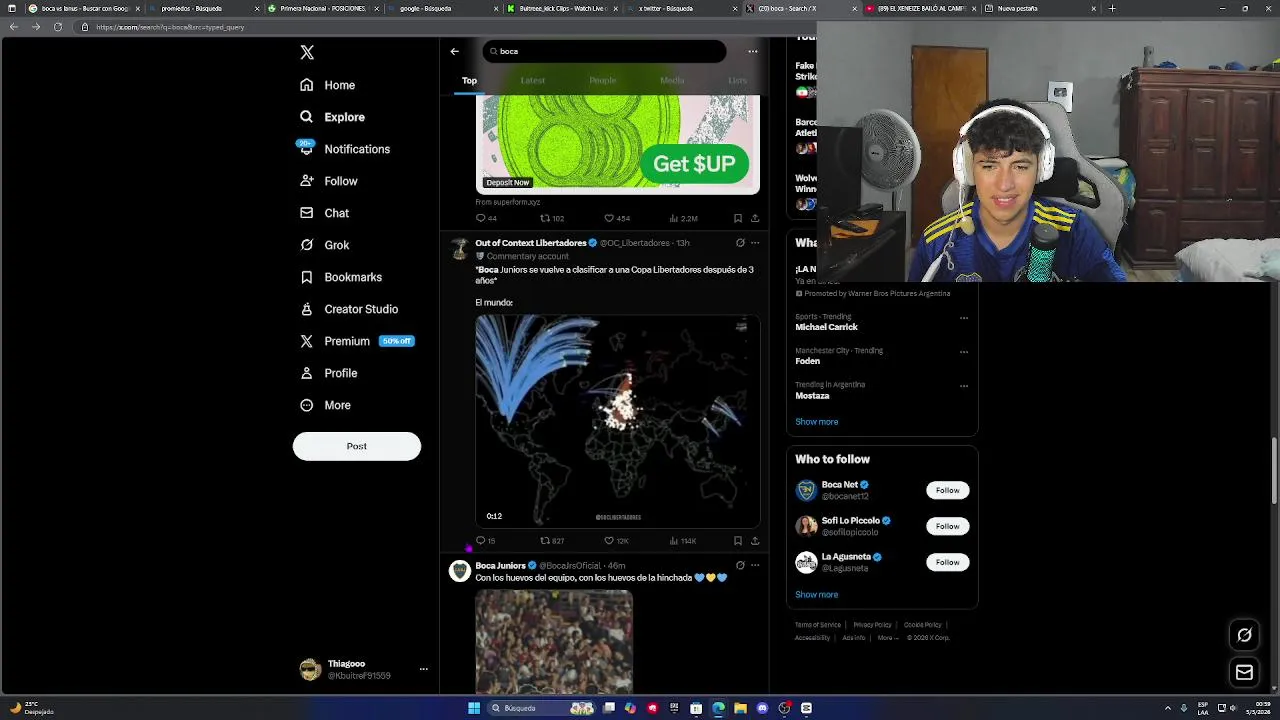Screen dimensions: 1280x720
Task: Open the Explore page
Action: tap(333, 117)
